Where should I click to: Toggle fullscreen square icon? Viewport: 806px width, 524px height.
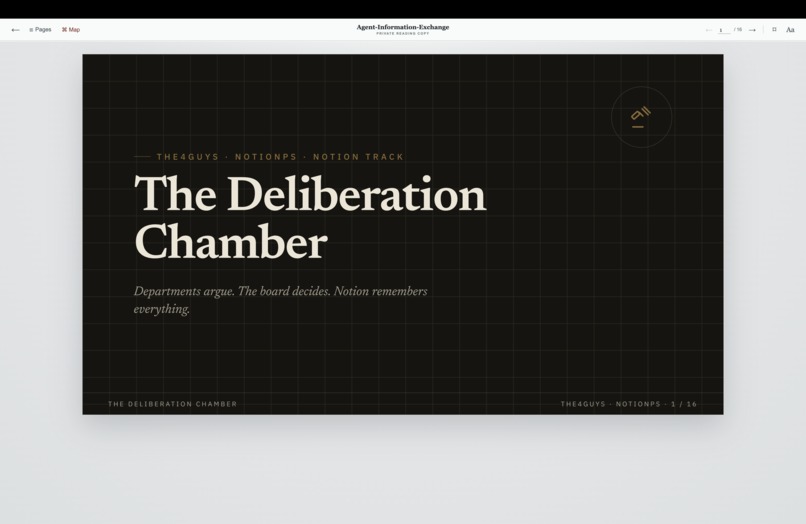(x=774, y=29)
